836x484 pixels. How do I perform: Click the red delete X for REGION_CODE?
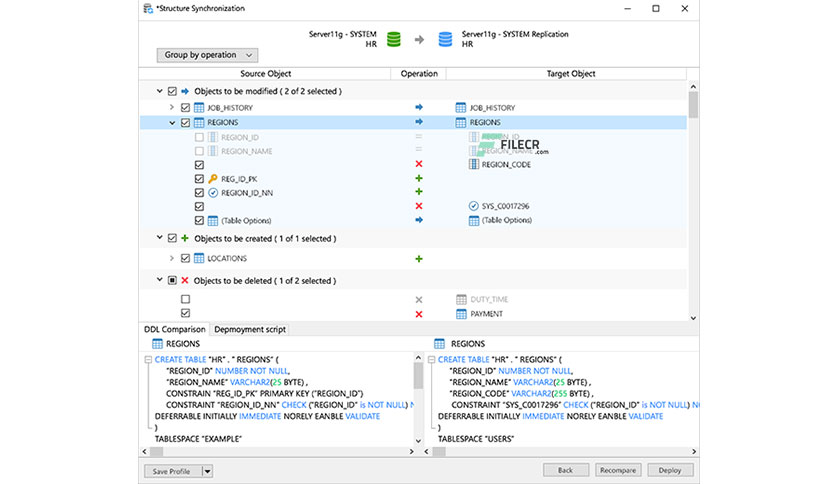pyautogui.click(x=419, y=164)
